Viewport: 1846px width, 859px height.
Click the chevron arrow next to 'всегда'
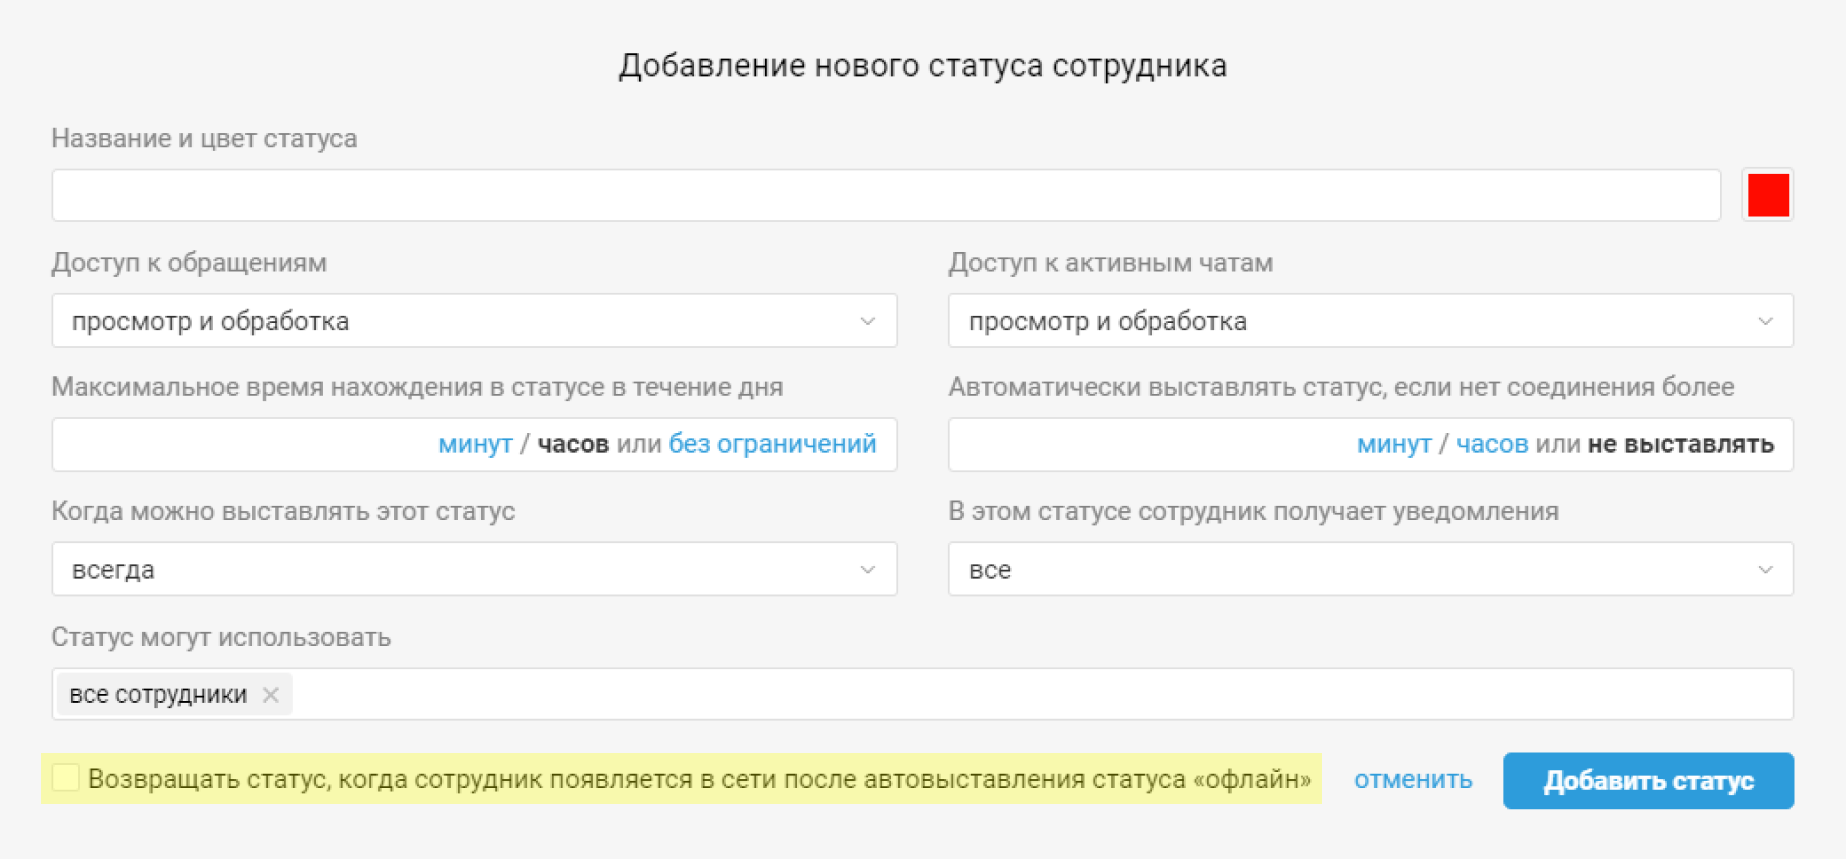coord(867,569)
